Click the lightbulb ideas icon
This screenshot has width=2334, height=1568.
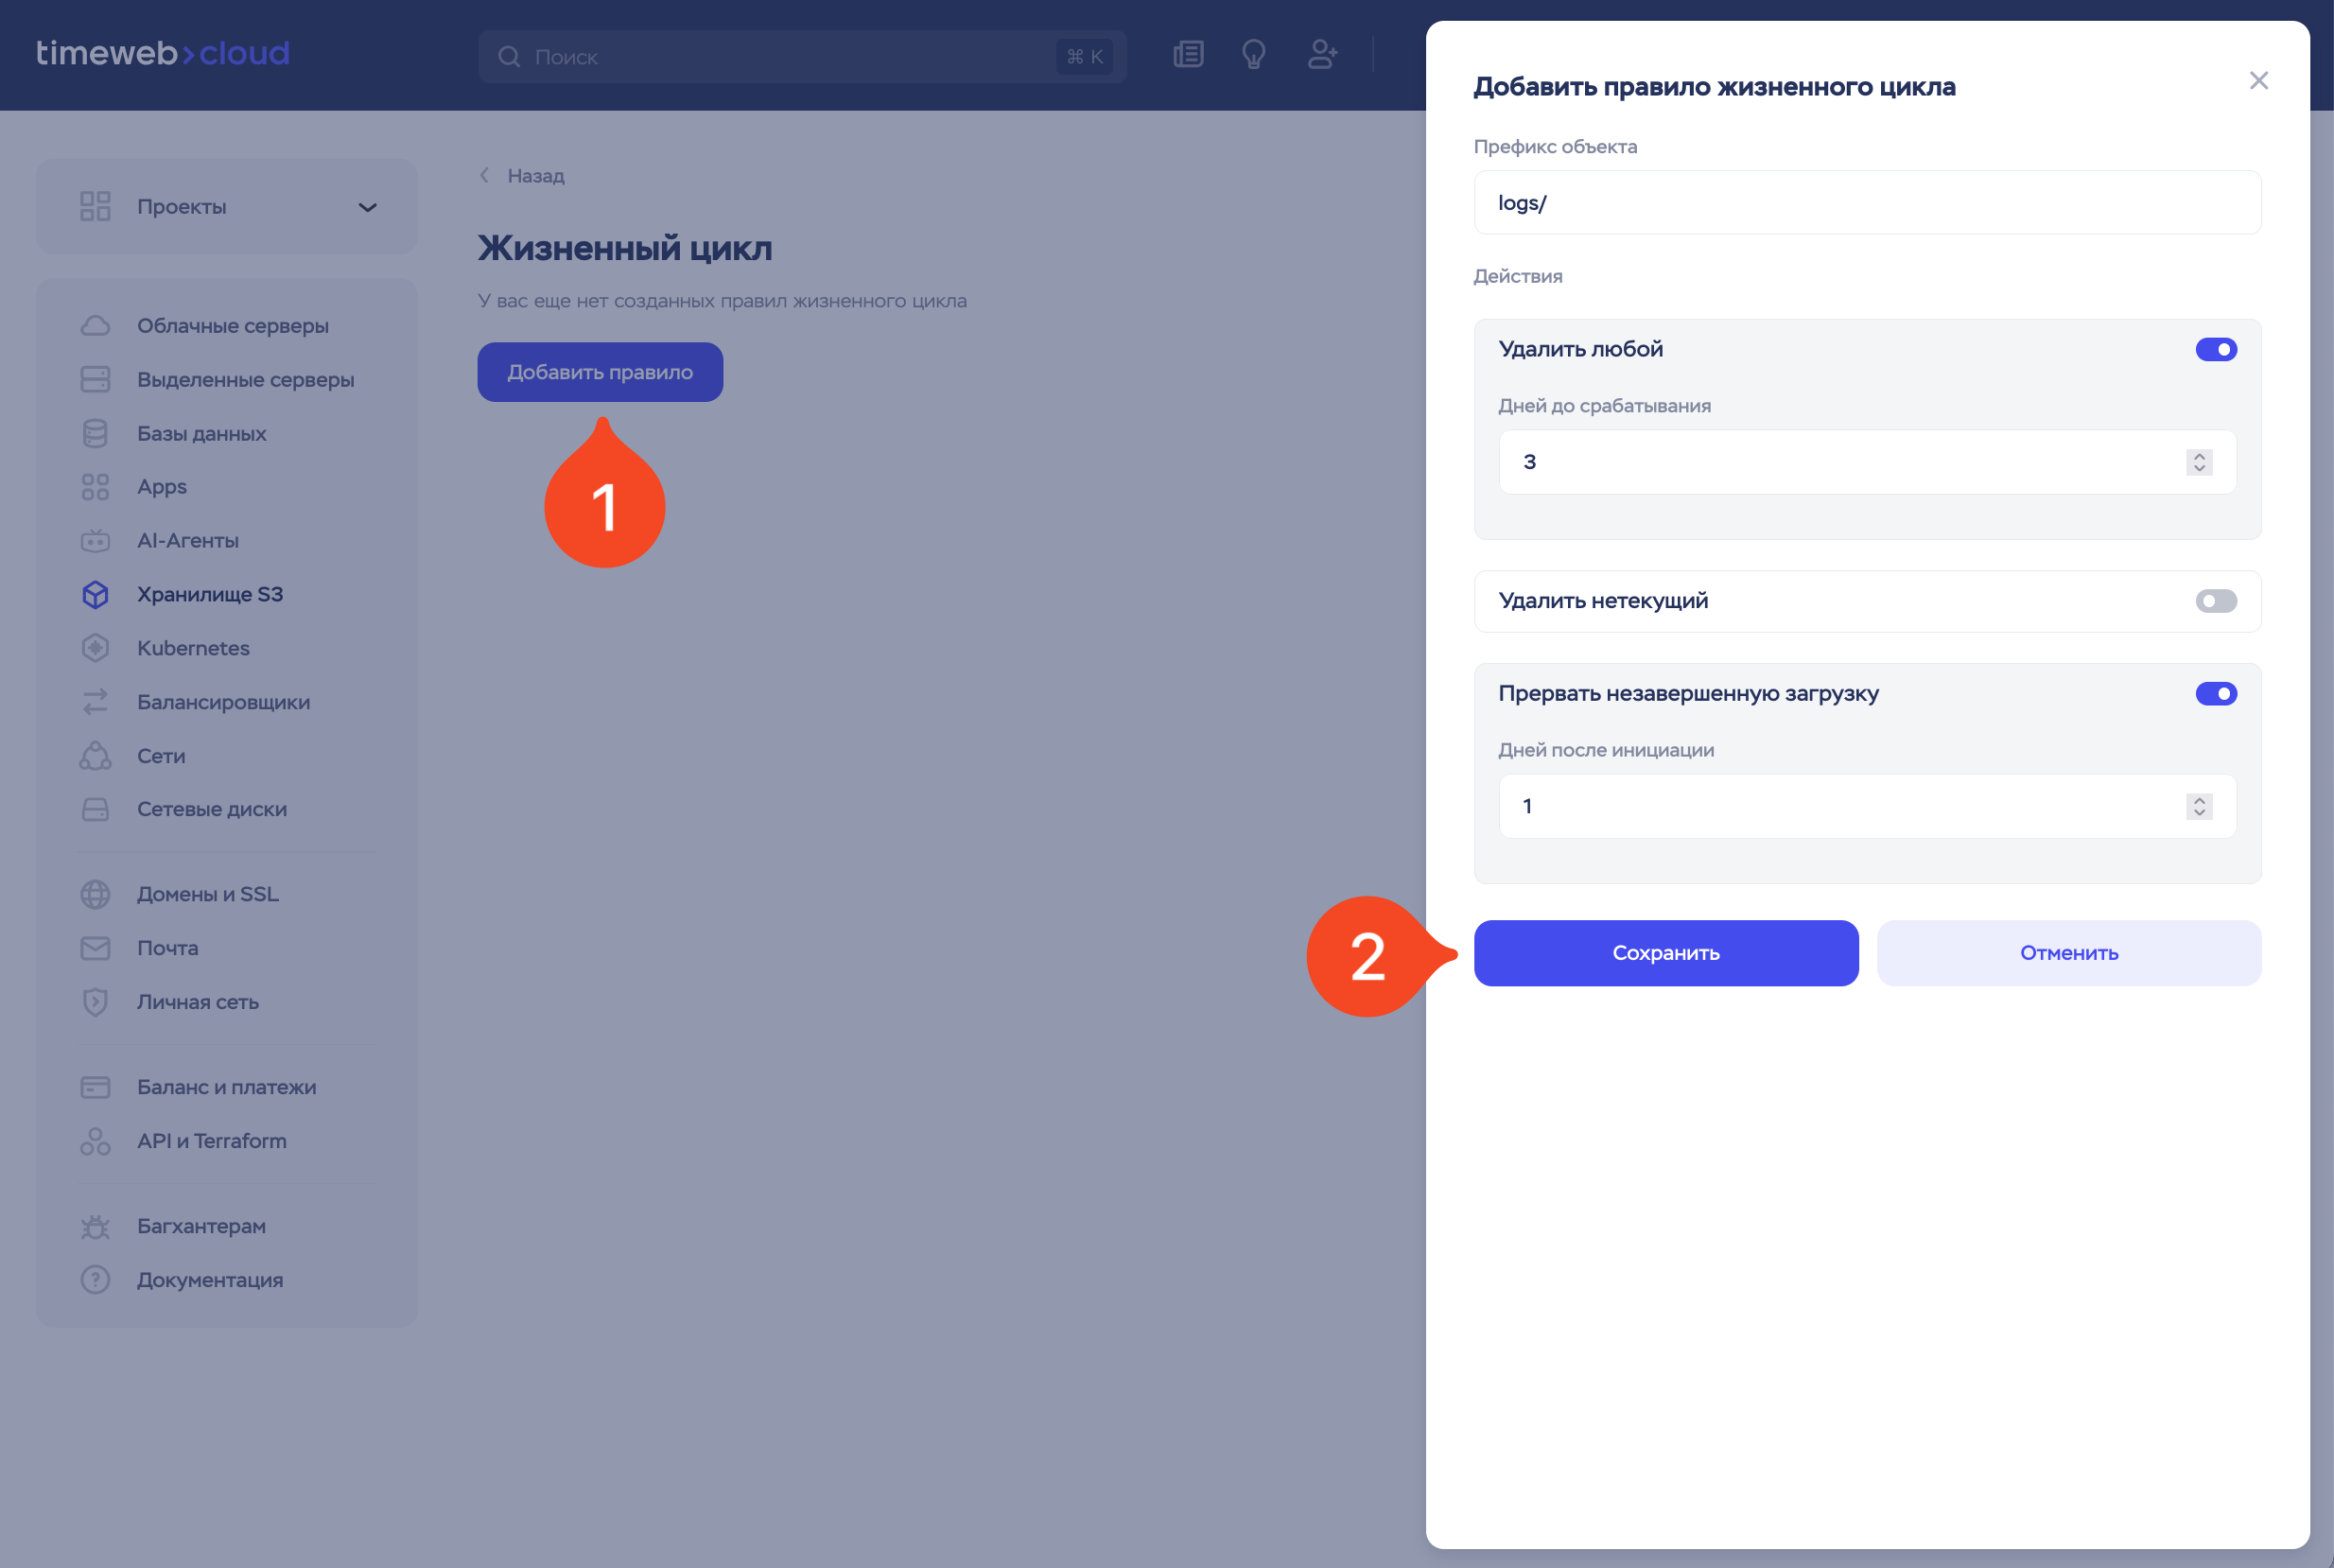(x=1253, y=55)
